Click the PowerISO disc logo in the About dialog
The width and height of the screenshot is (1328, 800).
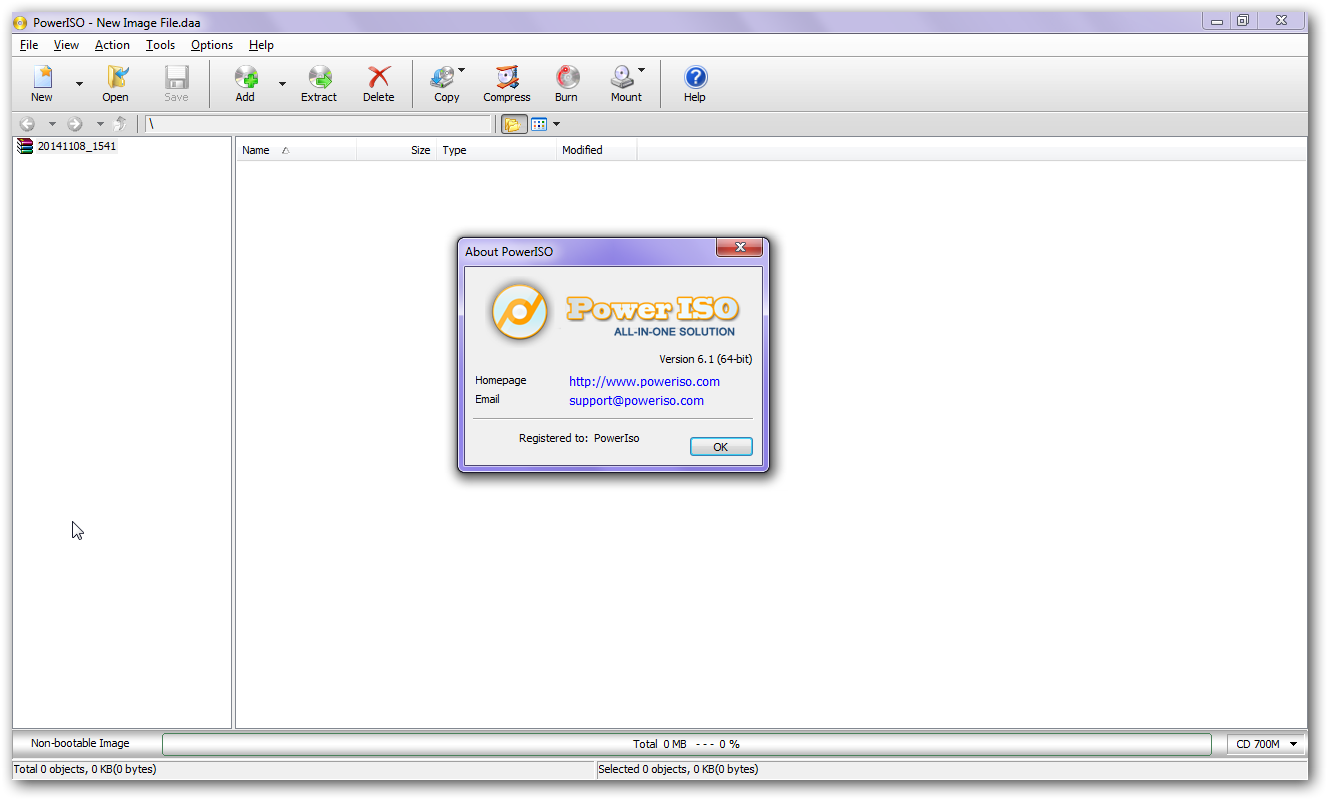(x=519, y=311)
